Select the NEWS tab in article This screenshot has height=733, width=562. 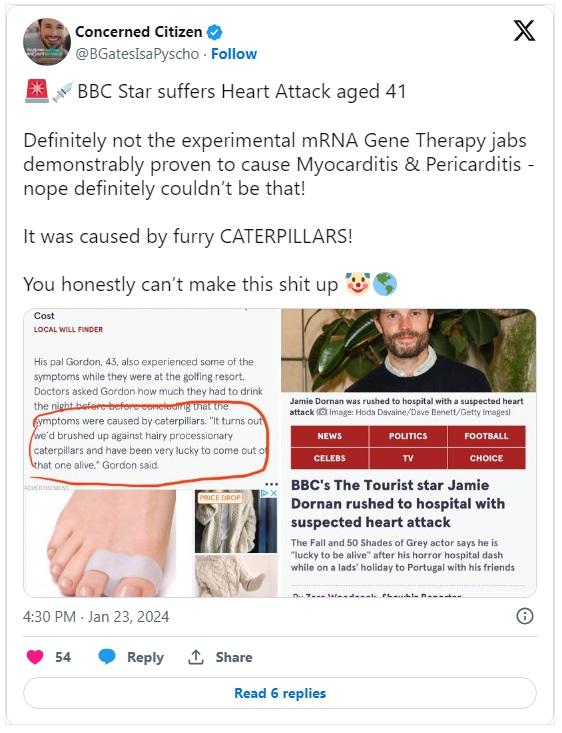click(x=330, y=436)
